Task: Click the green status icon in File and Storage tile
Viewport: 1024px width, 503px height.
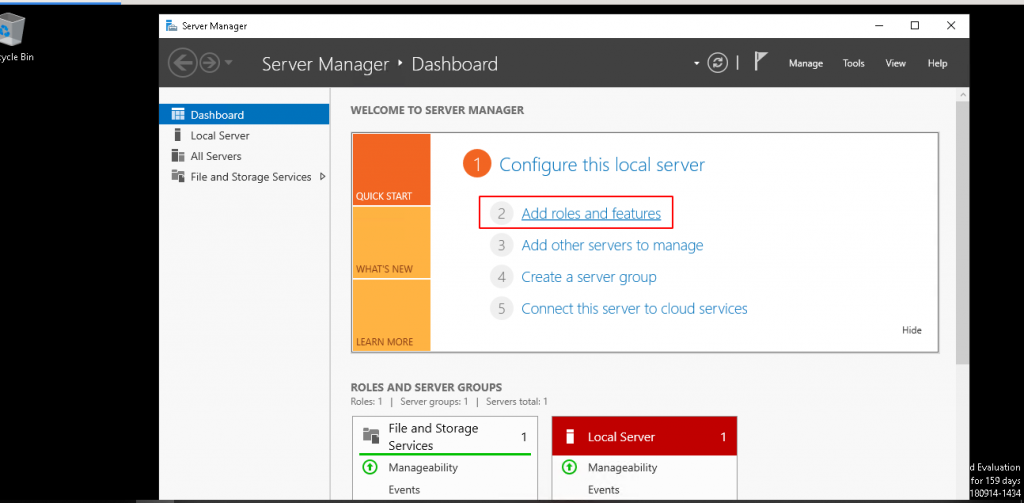Action: (370, 467)
